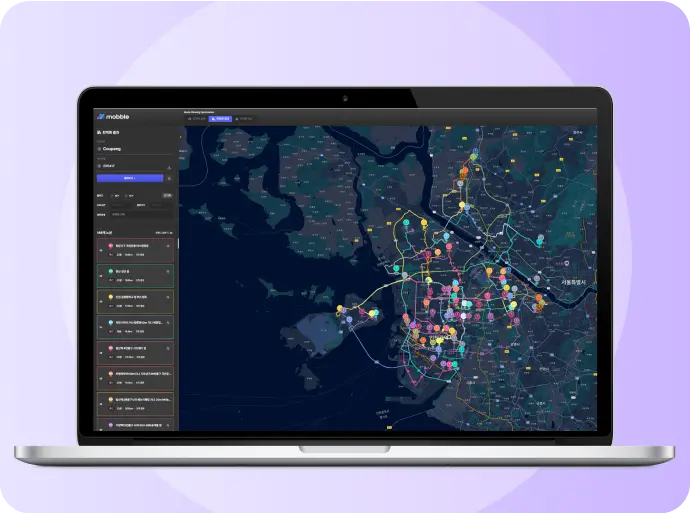This screenshot has width=690, height=513.
Task: Click the left-edge icon of the yellow-pin card
Action: 101,301
